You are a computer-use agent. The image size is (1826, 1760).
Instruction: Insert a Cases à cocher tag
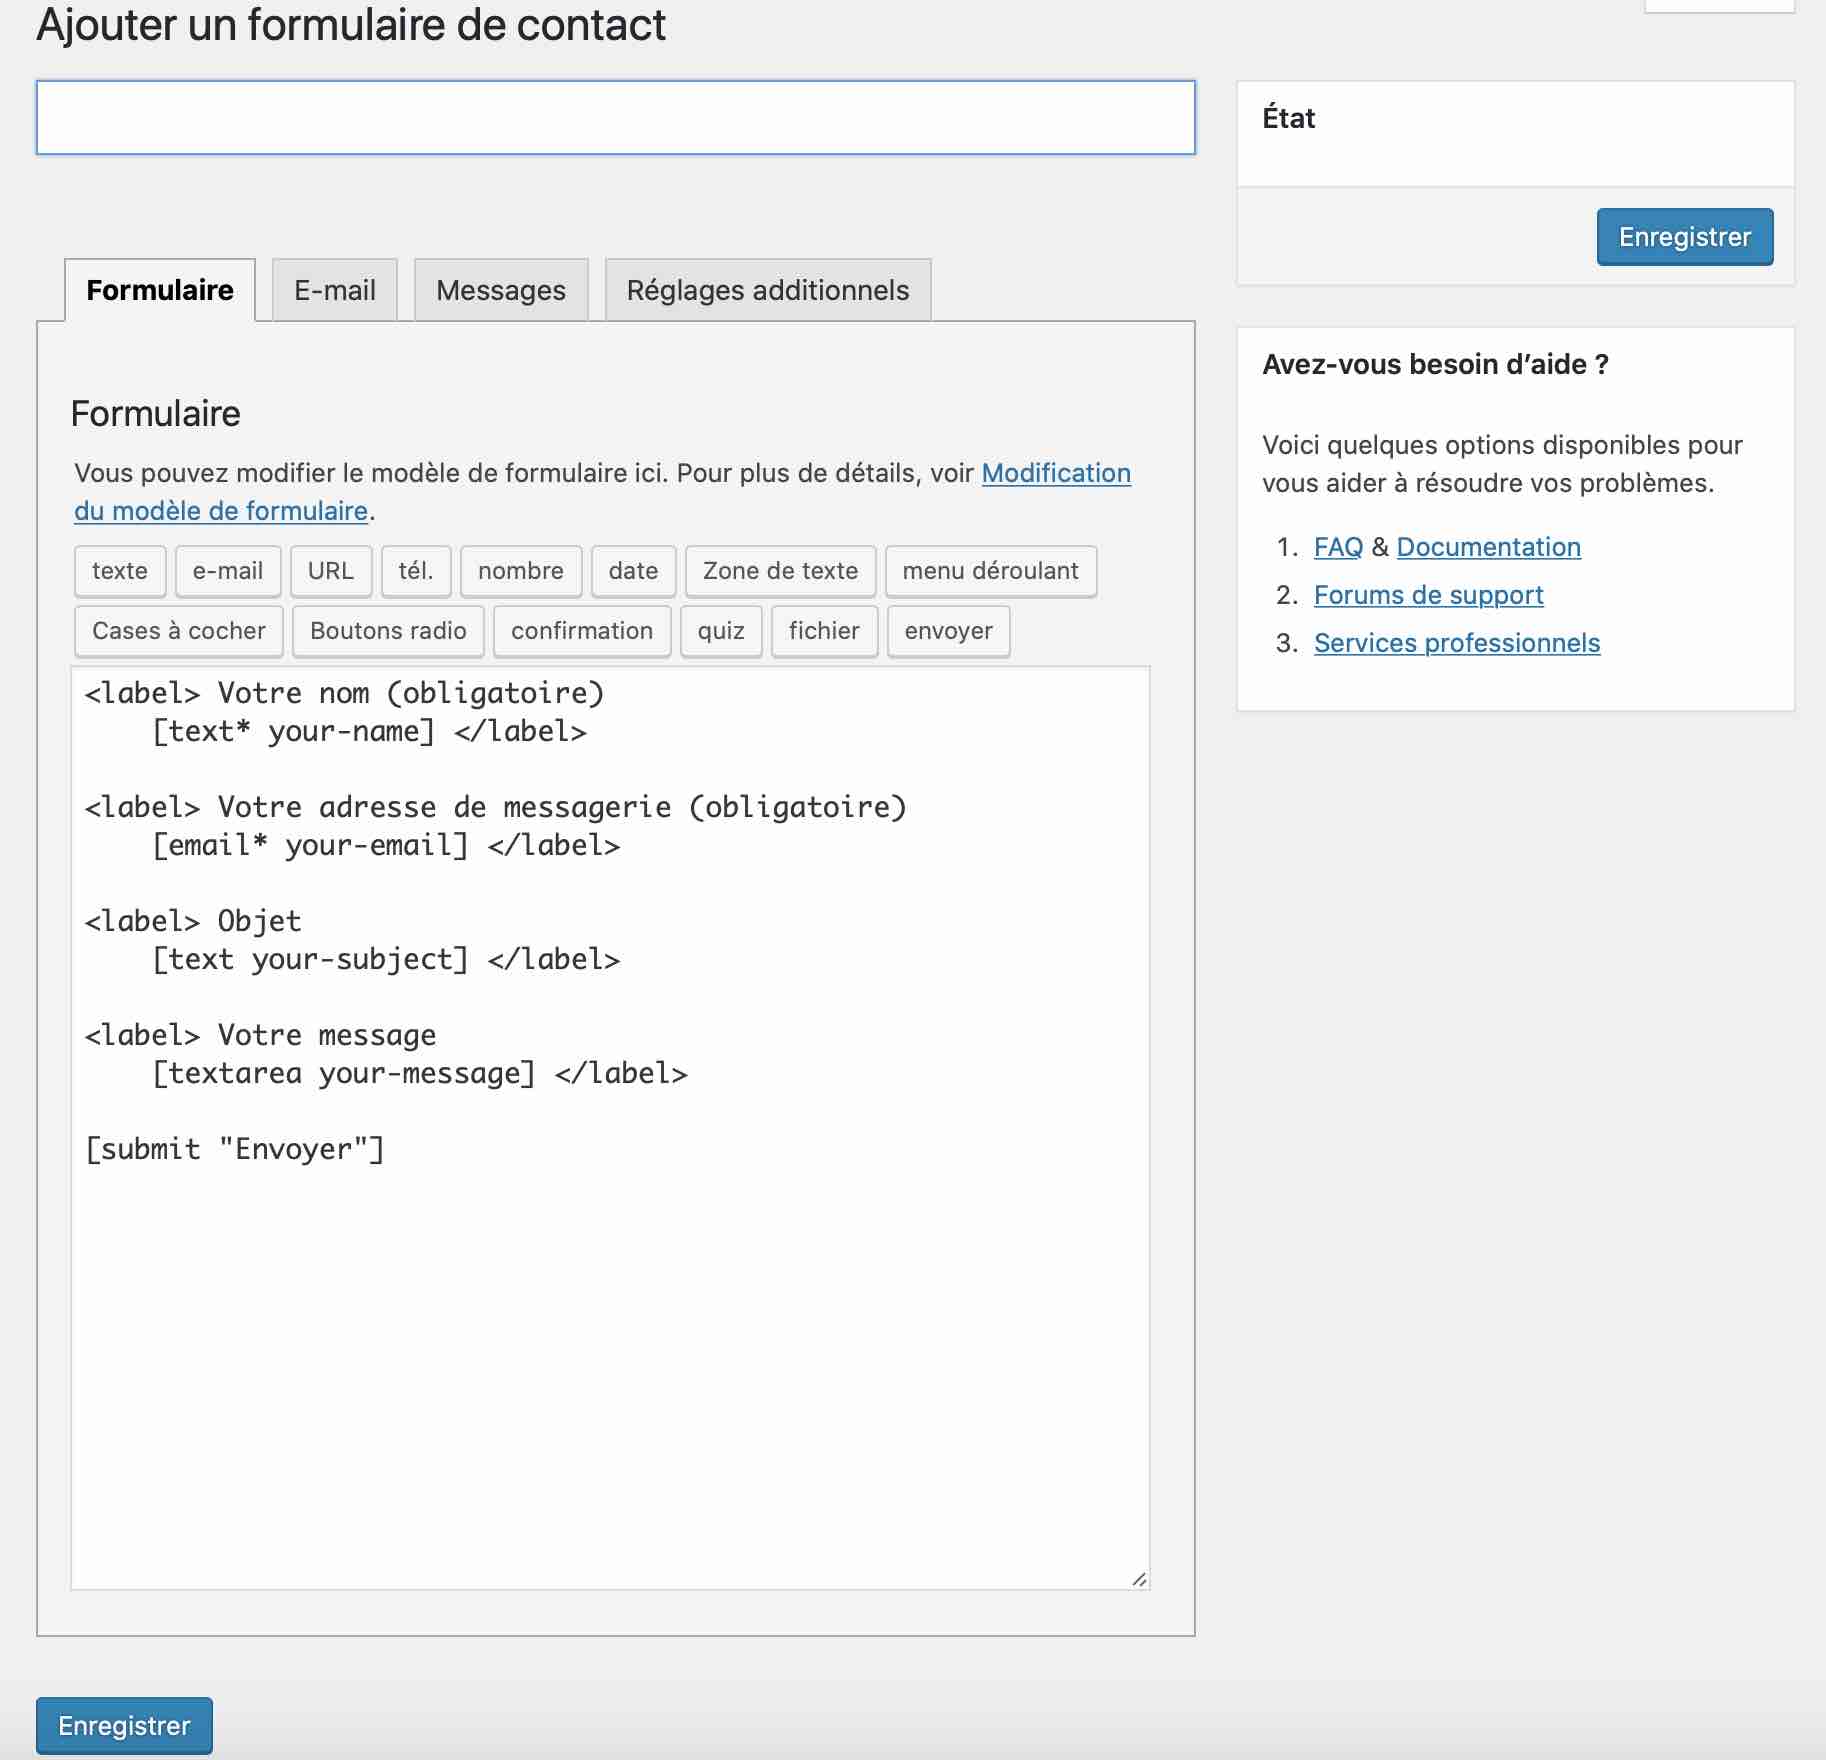tap(178, 631)
